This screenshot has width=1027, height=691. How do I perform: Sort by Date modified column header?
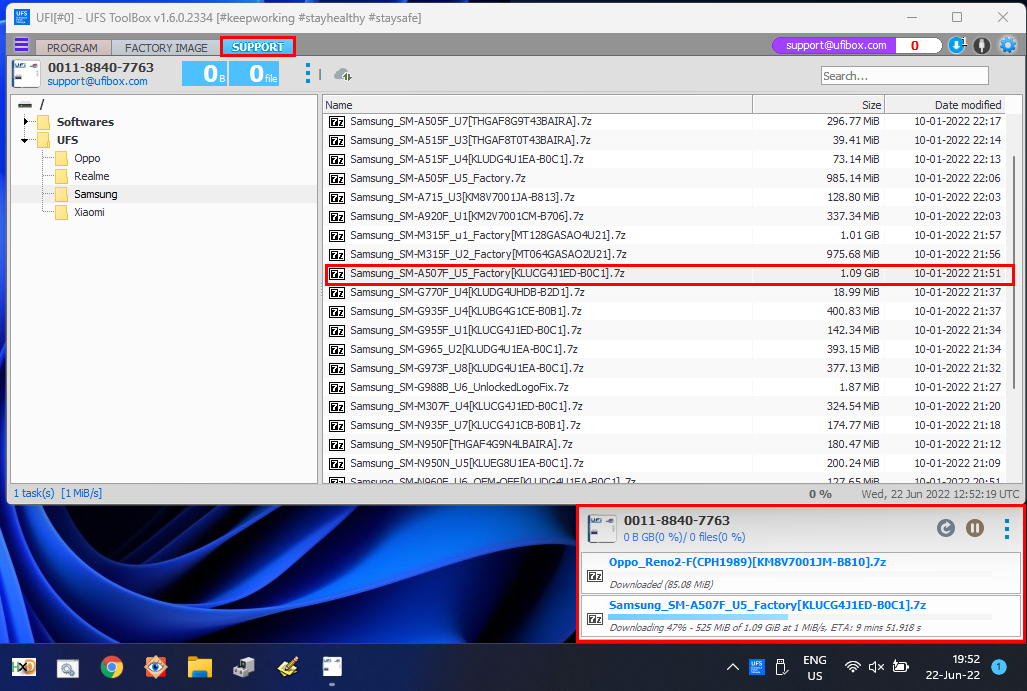[944, 105]
